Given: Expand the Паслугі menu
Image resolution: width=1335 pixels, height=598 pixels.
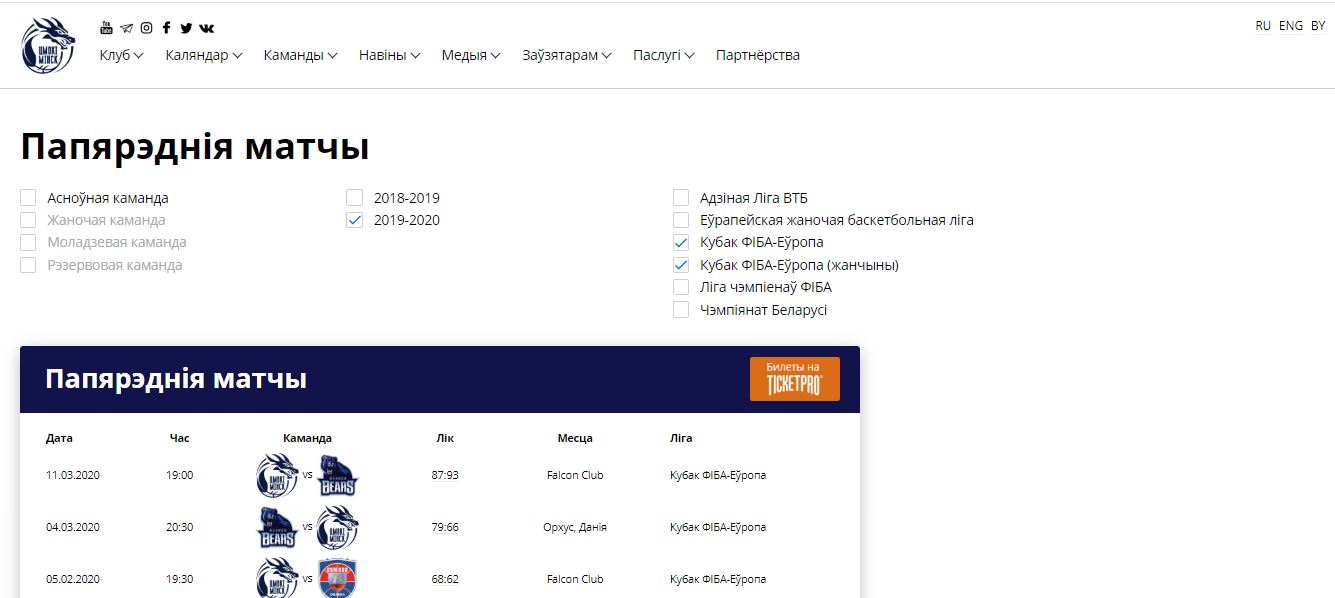Looking at the screenshot, I should [664, 55].
